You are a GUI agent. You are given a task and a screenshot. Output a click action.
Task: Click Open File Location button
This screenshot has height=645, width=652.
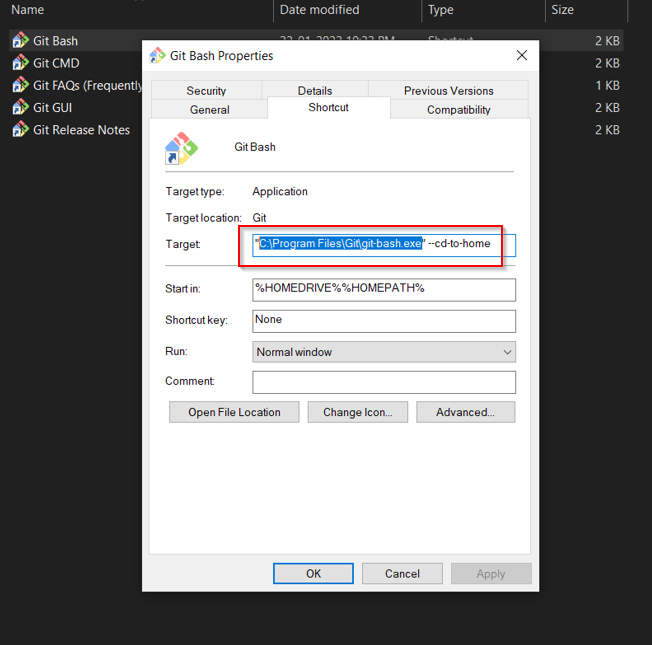(x=234, y=412)
